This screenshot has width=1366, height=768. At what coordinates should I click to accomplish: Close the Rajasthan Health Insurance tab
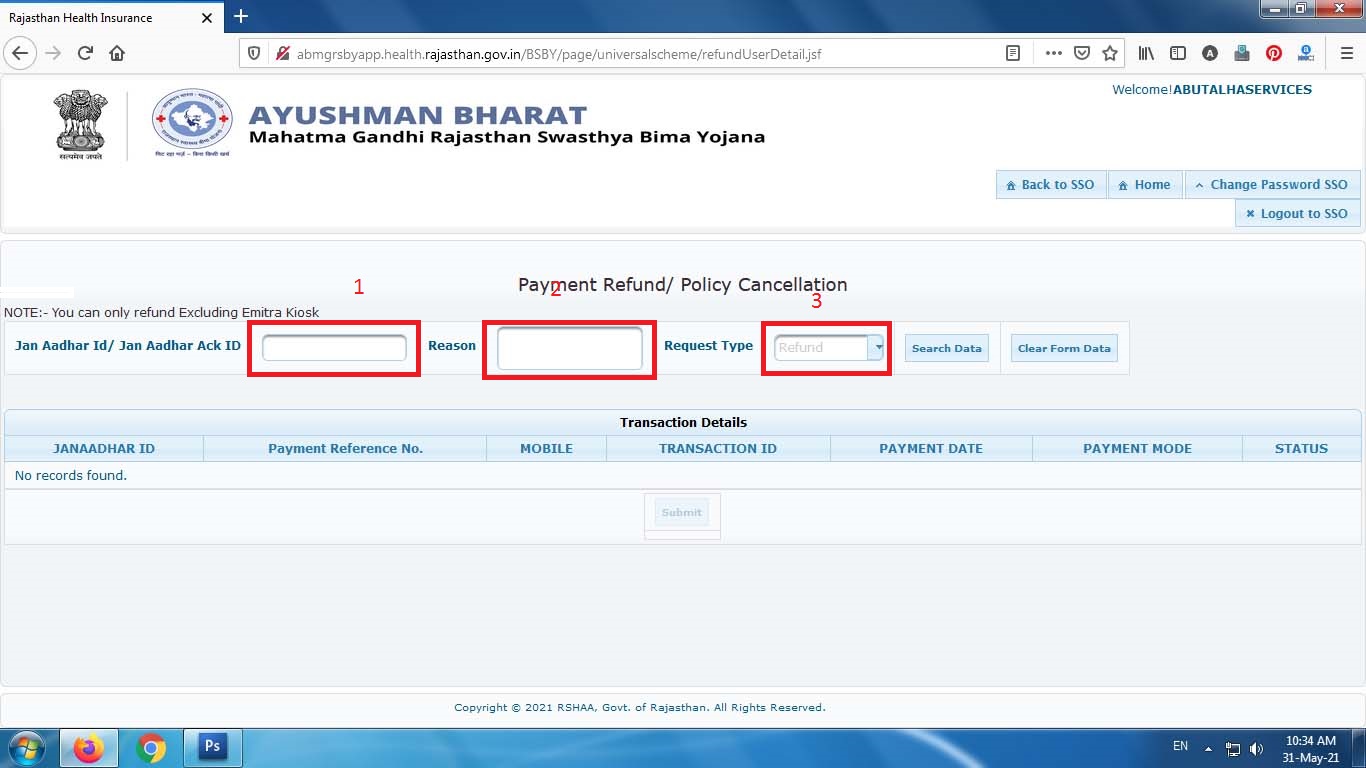207,18
